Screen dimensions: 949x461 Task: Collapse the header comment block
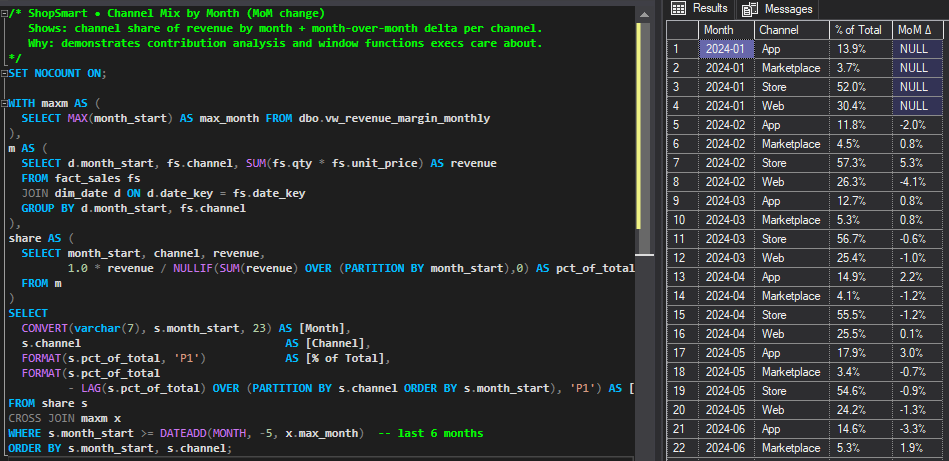4,13
